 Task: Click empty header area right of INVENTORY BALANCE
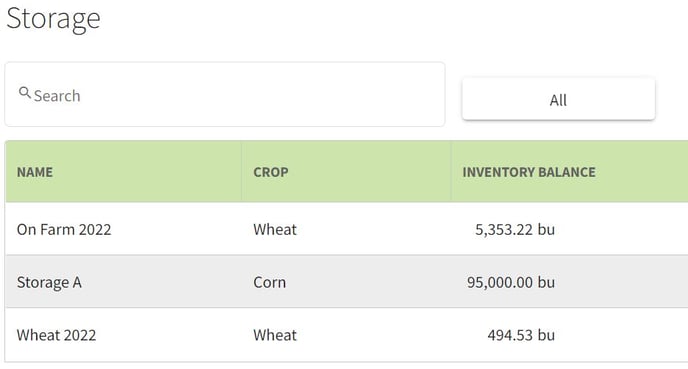pyautogui.click(x=642, y=172)
